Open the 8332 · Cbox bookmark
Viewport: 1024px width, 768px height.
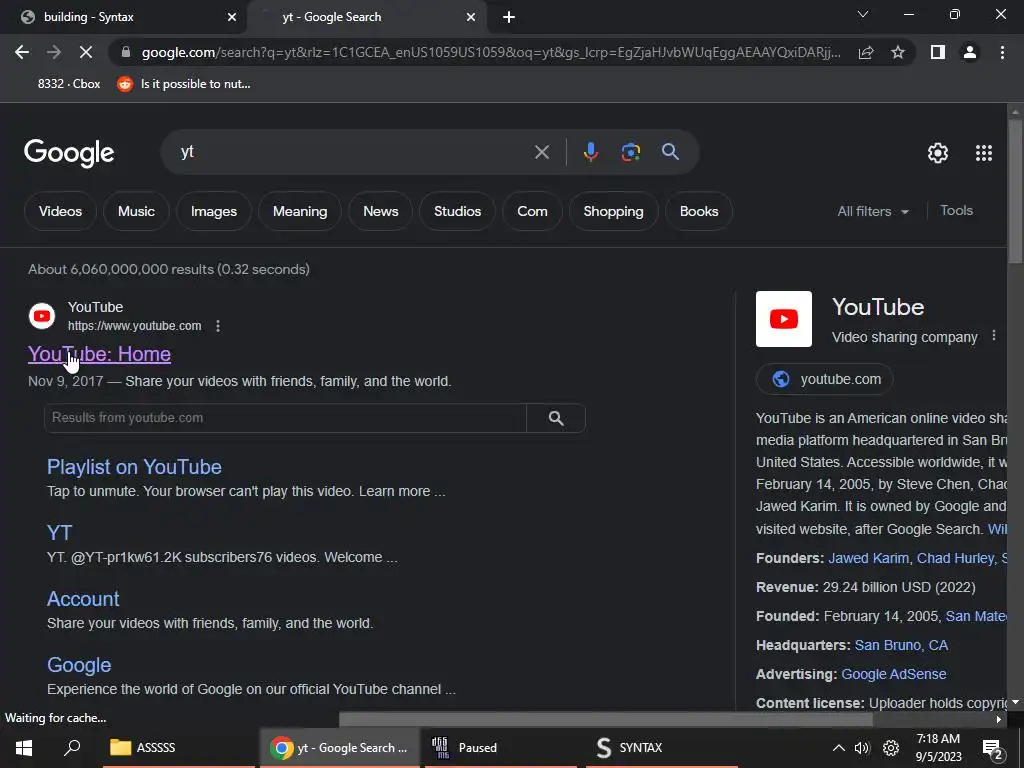pos(69,84)
